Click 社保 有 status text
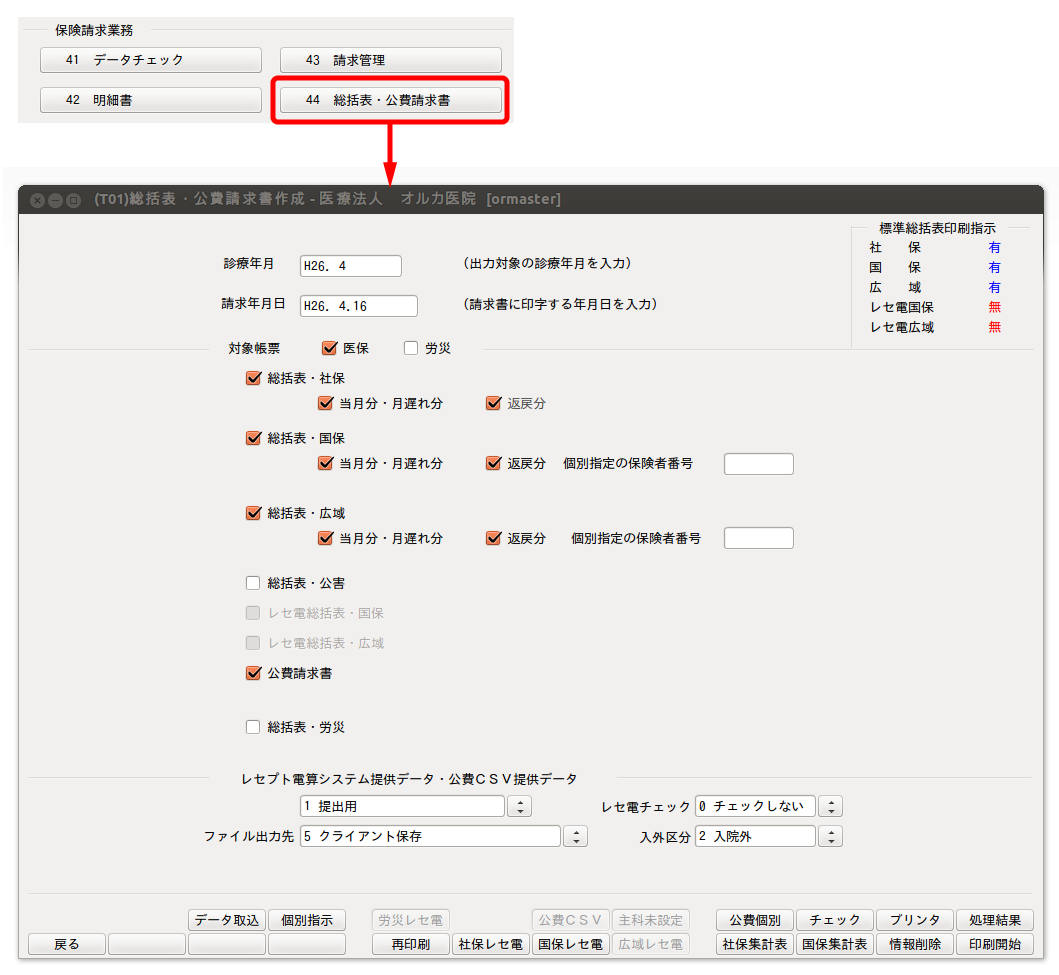The image size is (1059, 975). tap(994, 248)
